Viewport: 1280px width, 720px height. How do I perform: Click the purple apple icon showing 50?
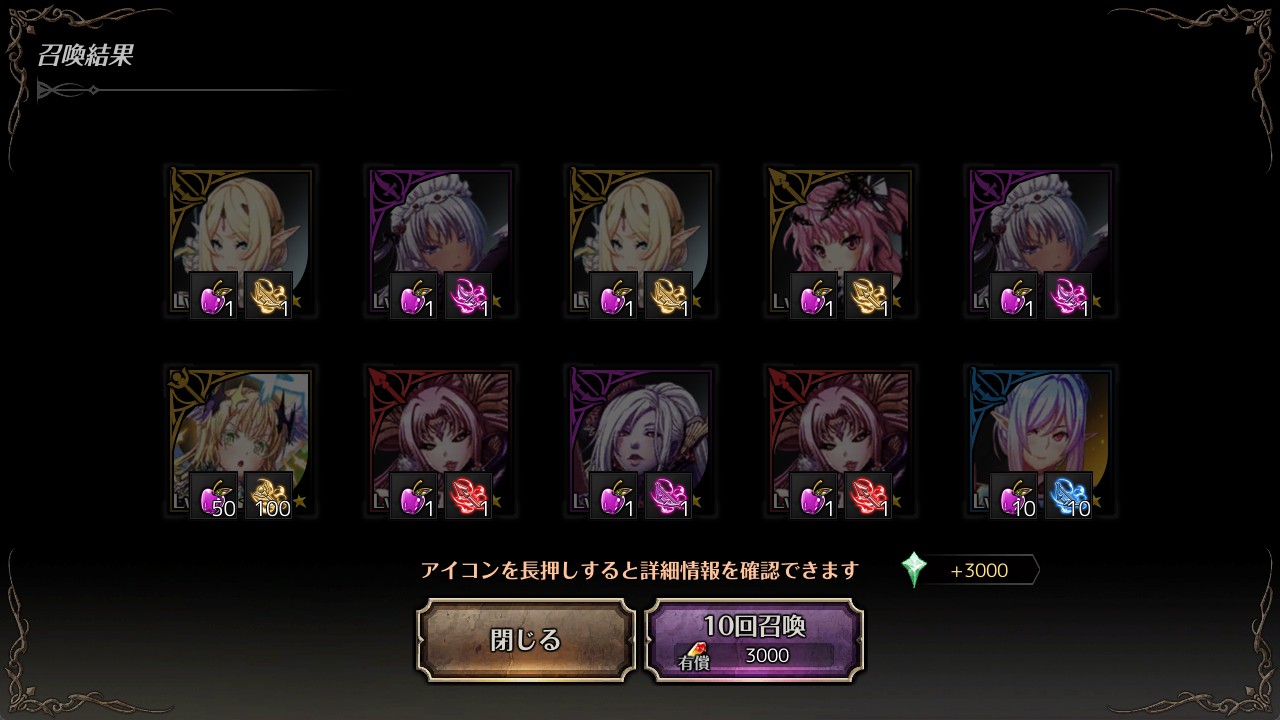point(214,495)
